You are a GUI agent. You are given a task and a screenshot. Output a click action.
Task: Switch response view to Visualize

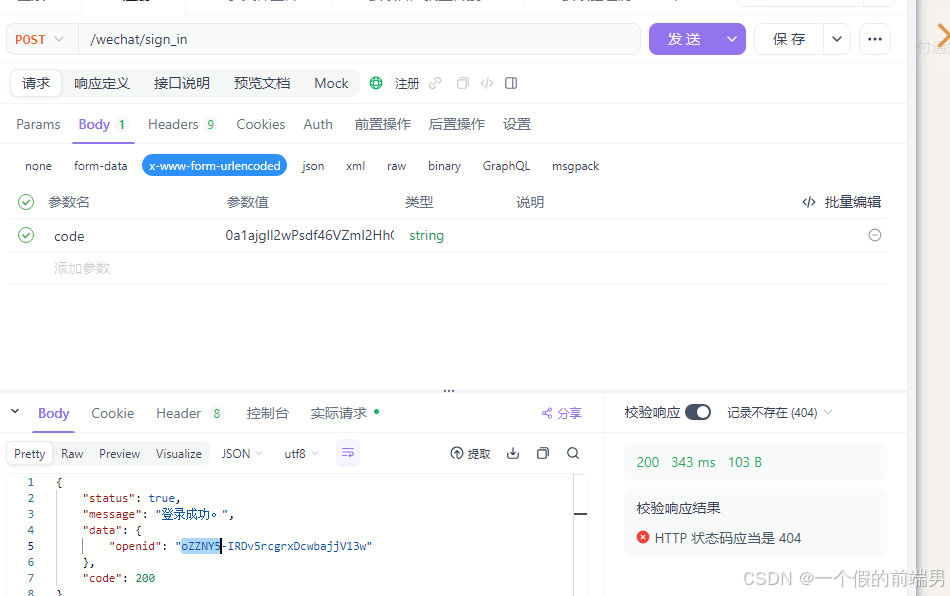[179, 453]
